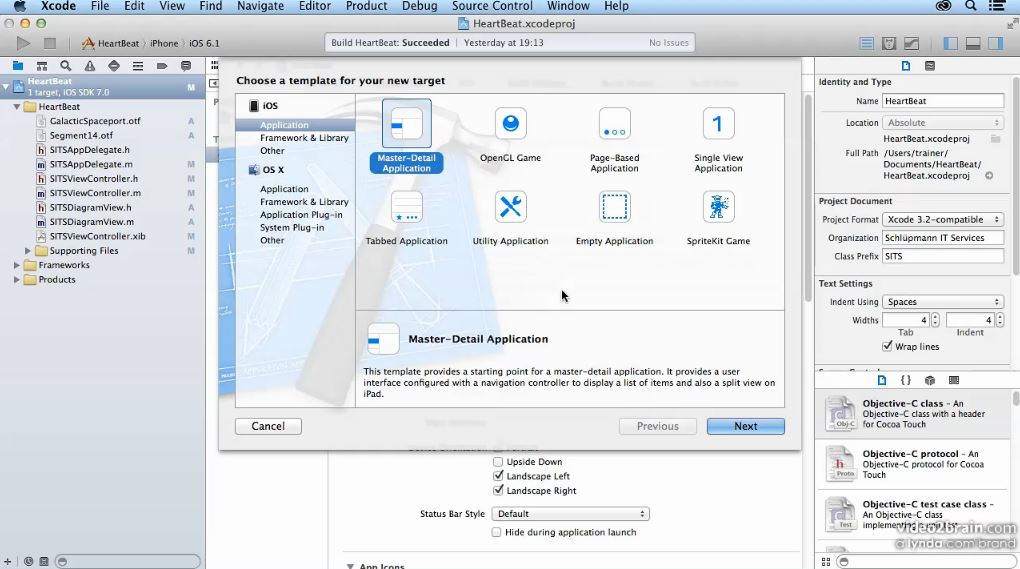Select the Master-Detail Application template

tap(407, 137)
